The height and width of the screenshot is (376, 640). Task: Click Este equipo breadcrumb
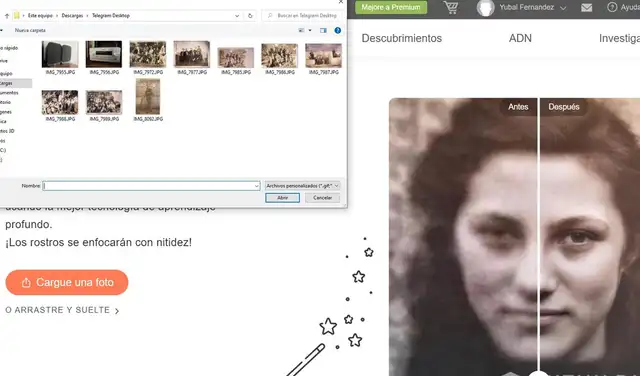(x=40, y=16)
